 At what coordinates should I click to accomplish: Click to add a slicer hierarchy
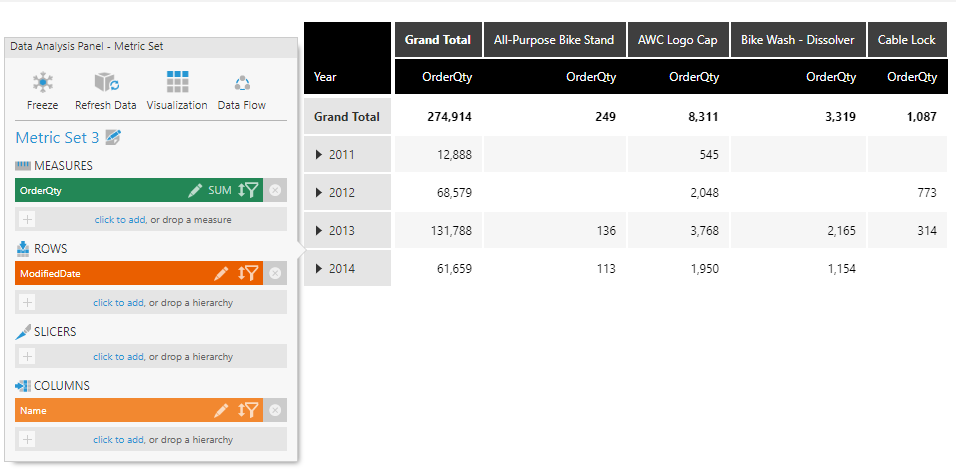[119, 356]
